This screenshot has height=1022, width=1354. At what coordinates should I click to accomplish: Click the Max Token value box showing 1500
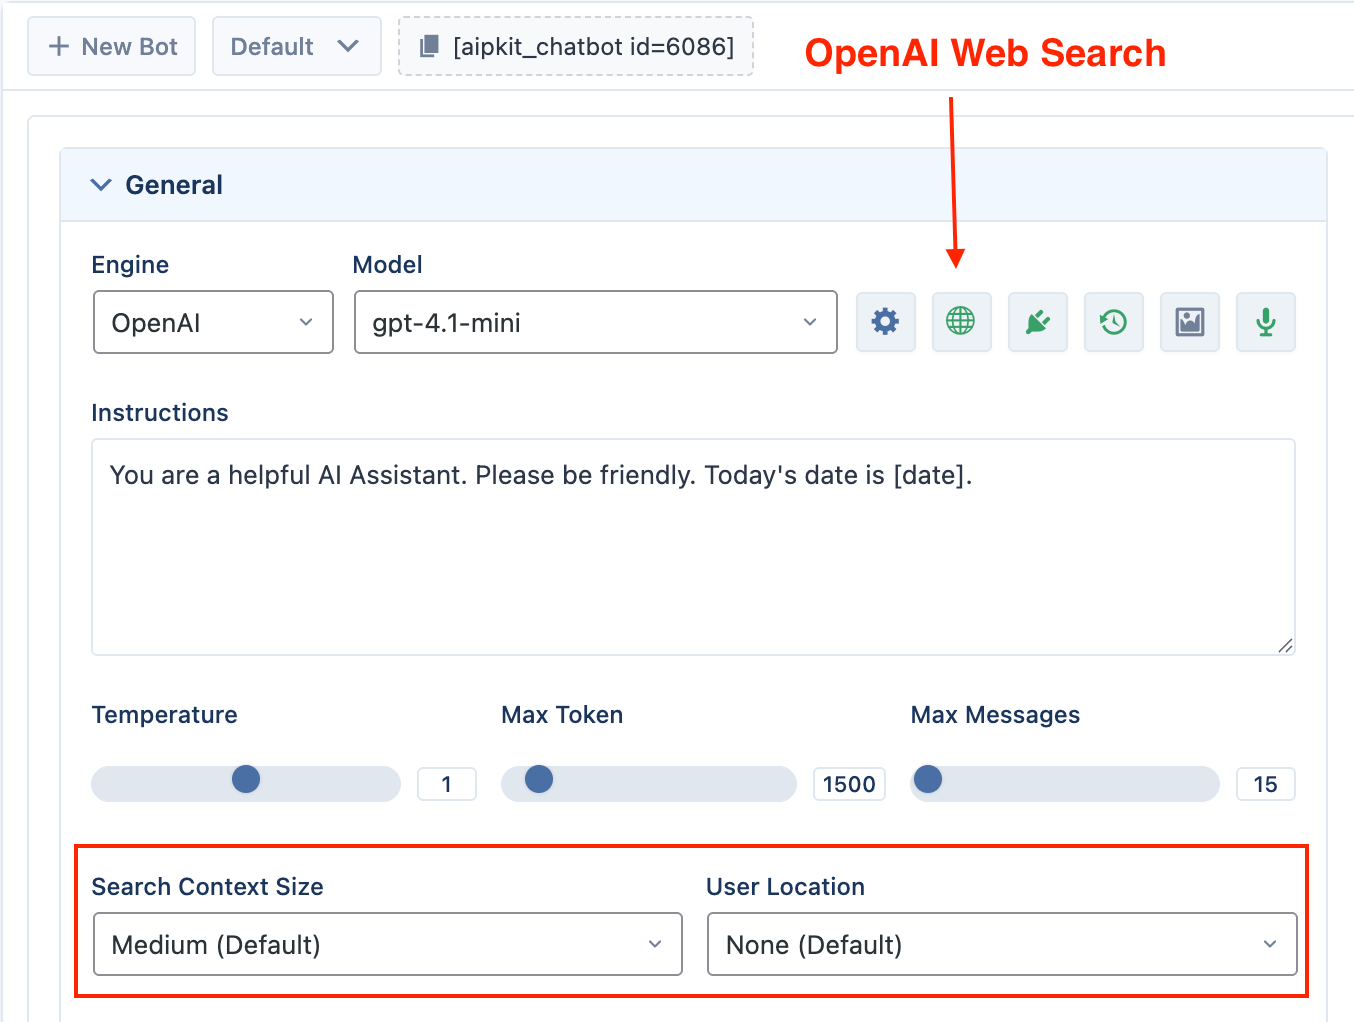point(849,784)
